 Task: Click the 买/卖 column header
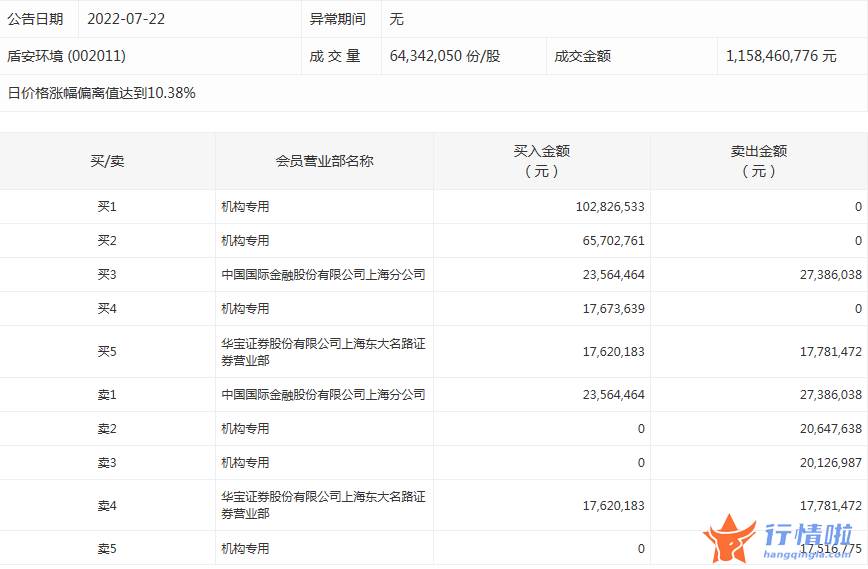(x=107, y=161)
